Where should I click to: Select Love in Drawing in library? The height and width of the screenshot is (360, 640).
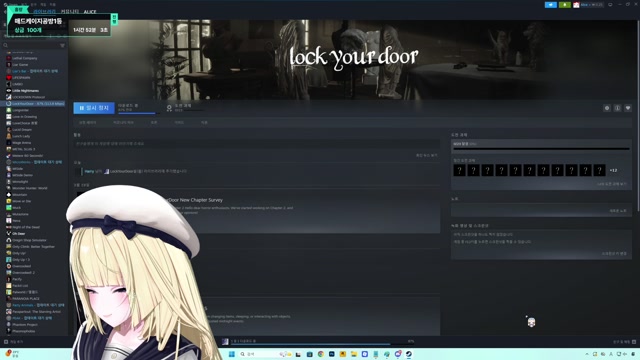[24, 117]
